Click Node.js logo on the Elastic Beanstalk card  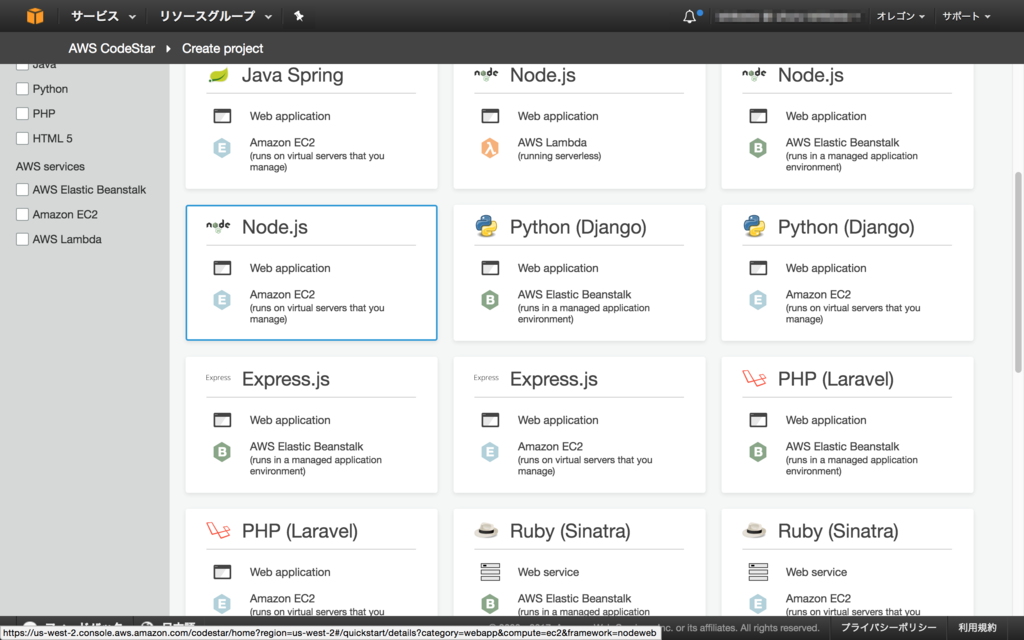[754, 74]
